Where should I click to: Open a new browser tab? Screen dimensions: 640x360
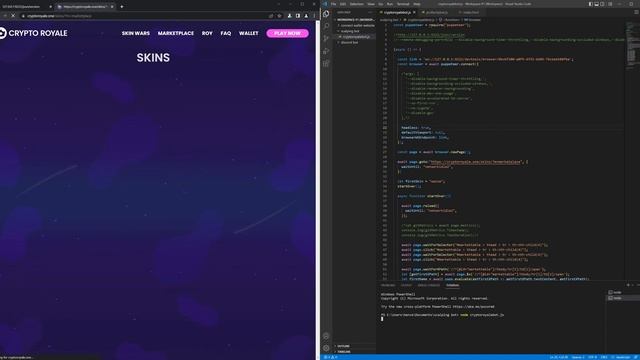[x=122, y=7]
